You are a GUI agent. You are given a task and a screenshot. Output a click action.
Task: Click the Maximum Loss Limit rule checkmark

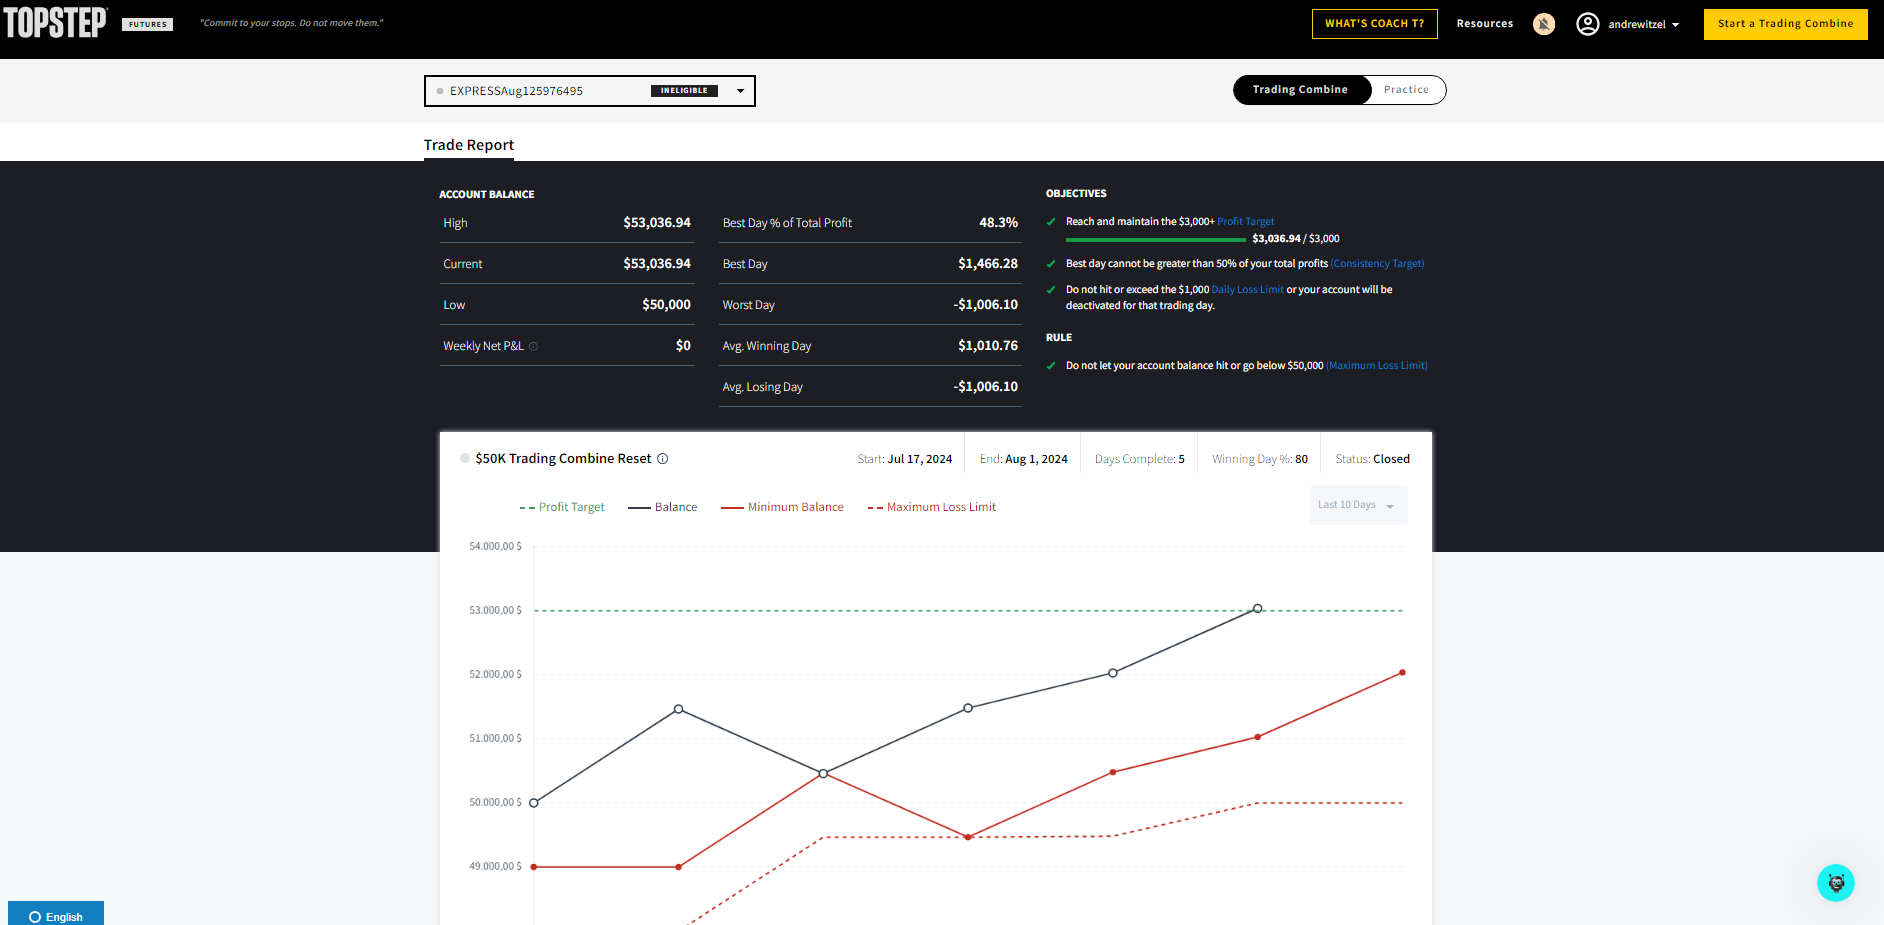(x=1051, y=366)
